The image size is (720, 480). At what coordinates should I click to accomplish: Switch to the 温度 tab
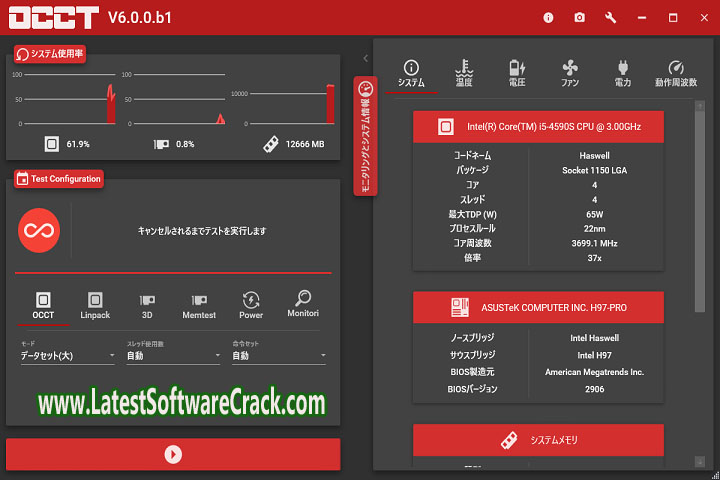[x=464, y=73]
